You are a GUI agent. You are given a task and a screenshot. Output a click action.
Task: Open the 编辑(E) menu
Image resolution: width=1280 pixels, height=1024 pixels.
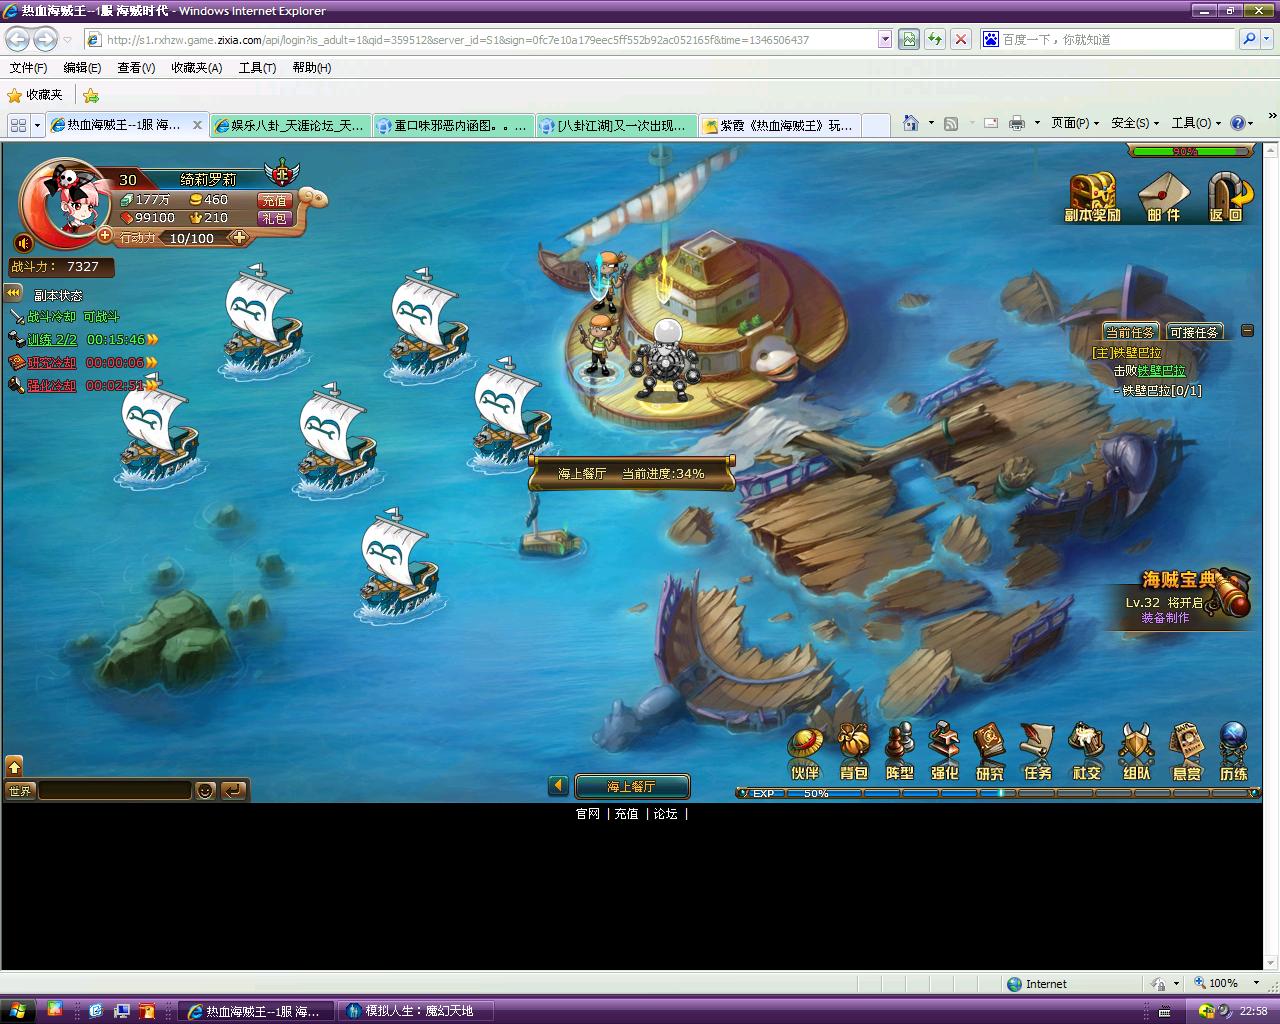[82, 68]
